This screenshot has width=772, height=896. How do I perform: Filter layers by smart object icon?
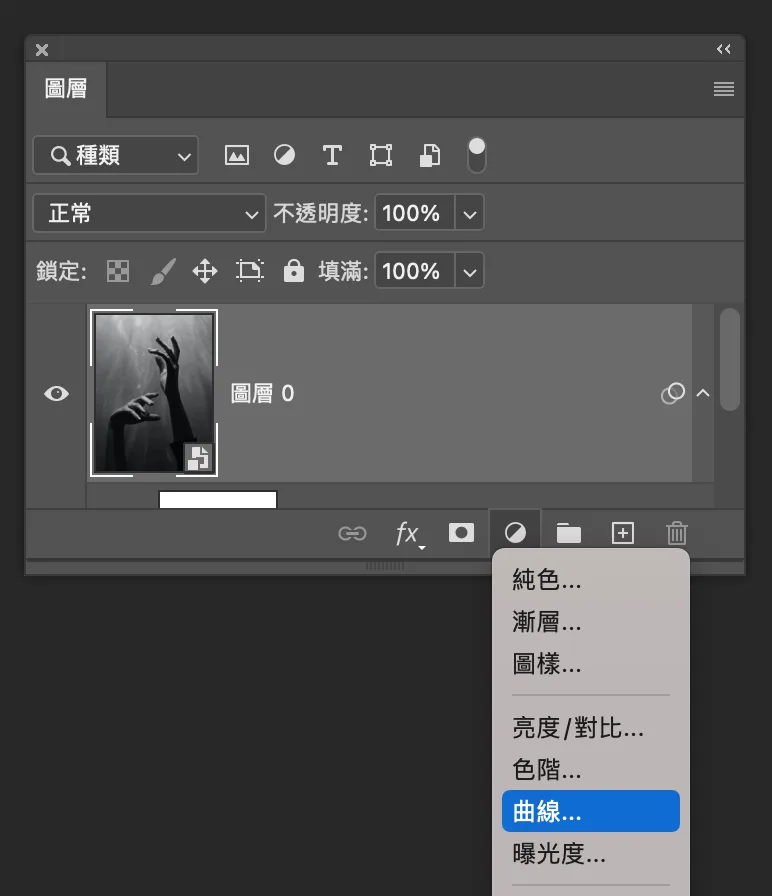pyautogui.click(x=430, y=155)
